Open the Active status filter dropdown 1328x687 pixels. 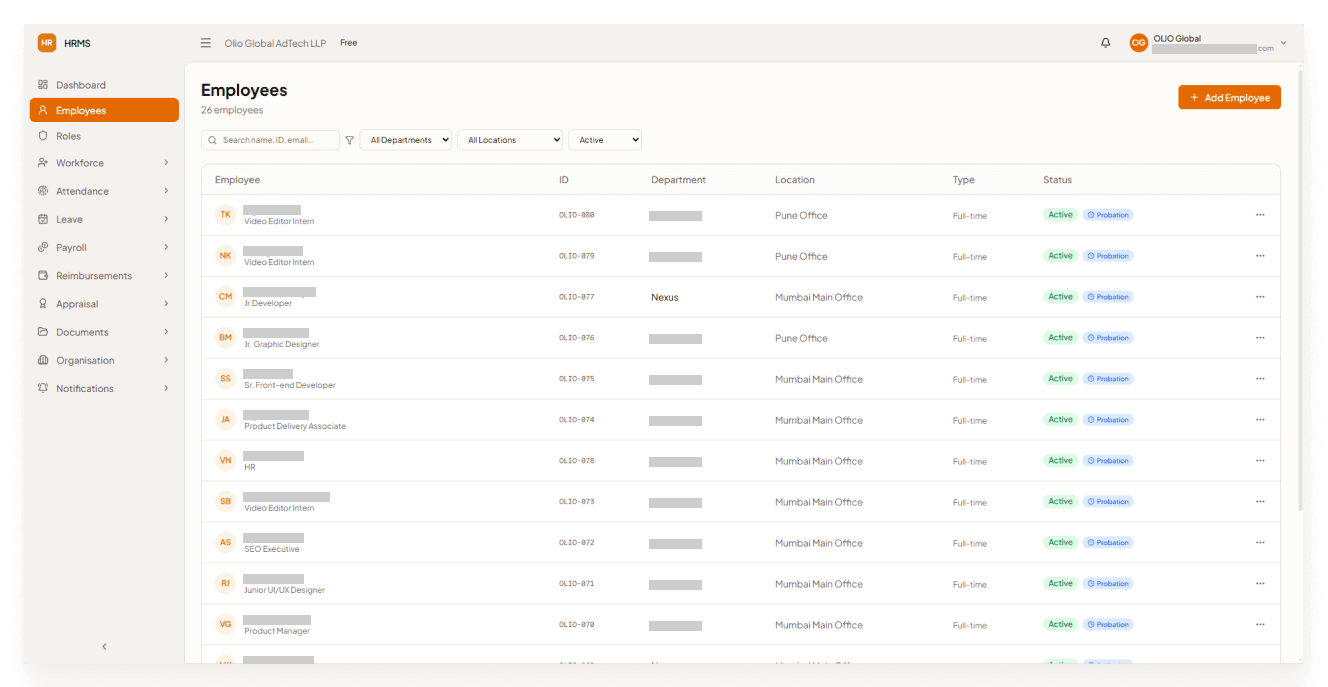(x=605, y=140)
